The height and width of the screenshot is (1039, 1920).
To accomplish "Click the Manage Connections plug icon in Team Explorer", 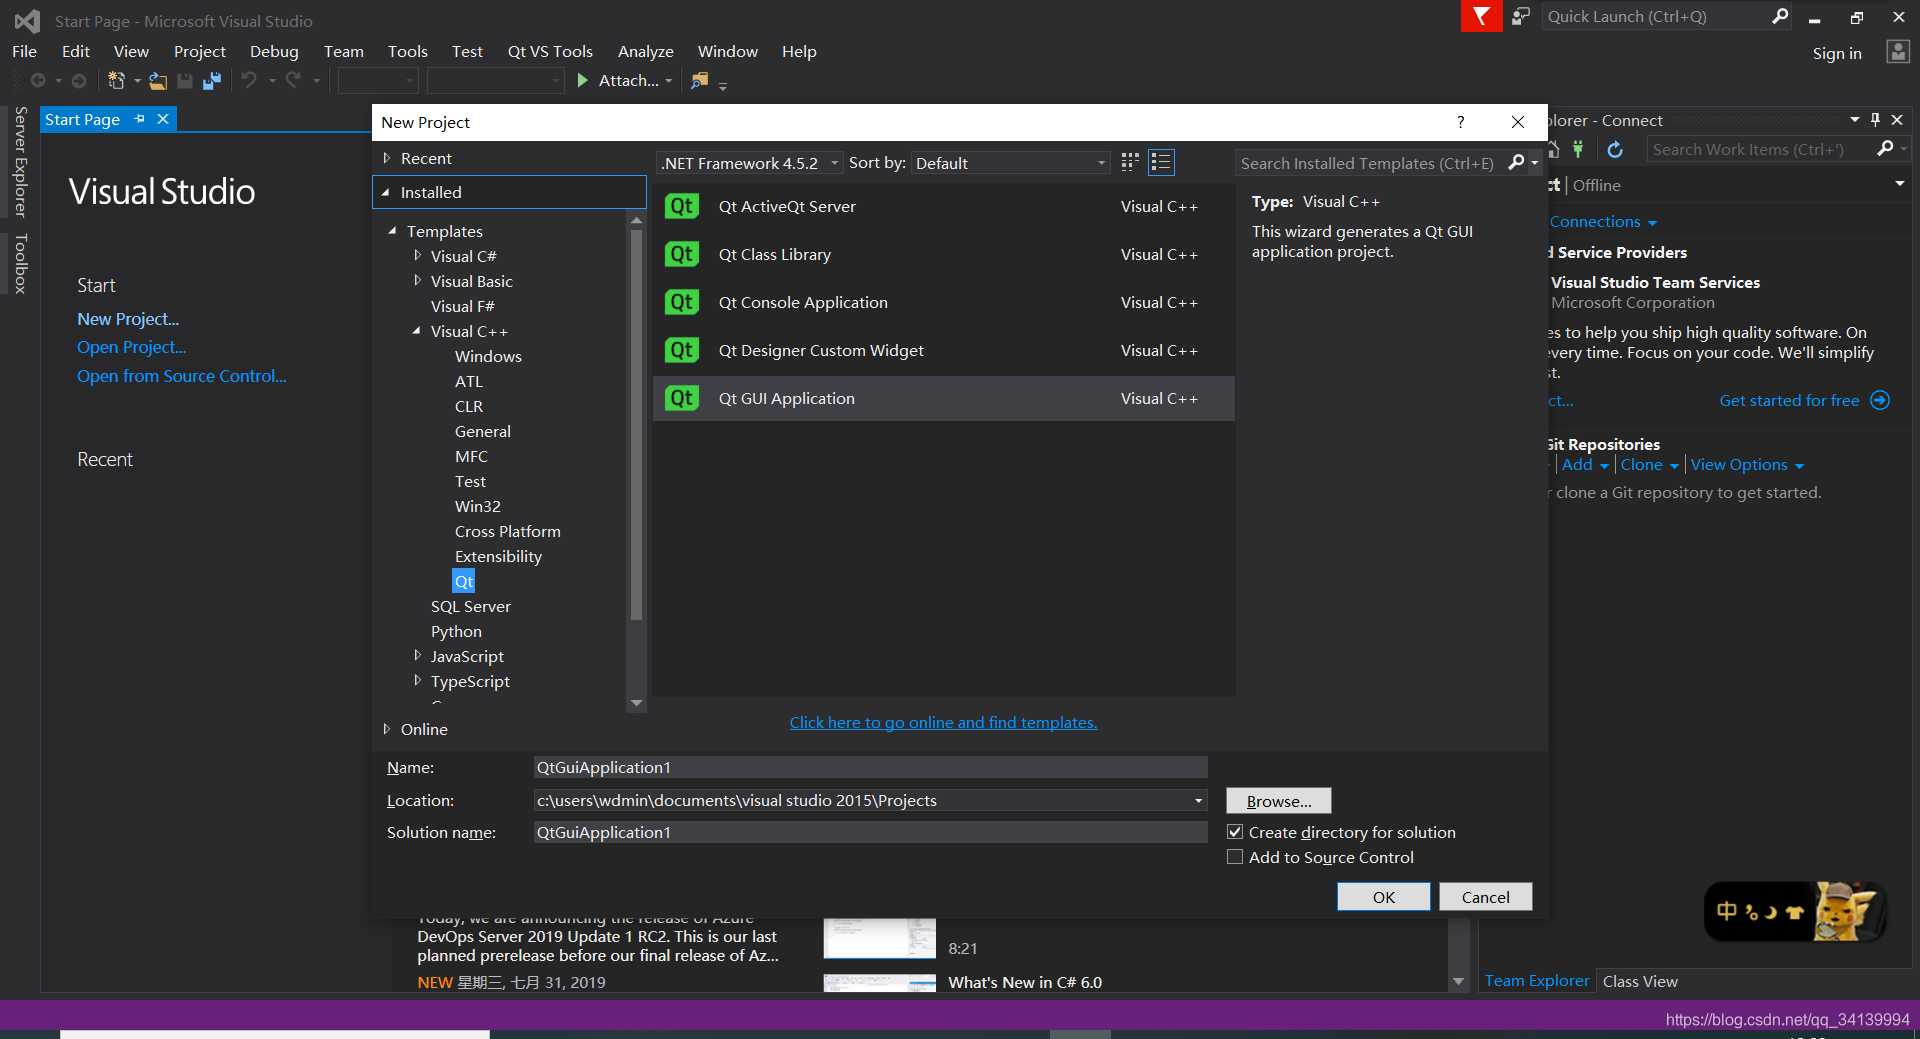I will (1578, 149).
